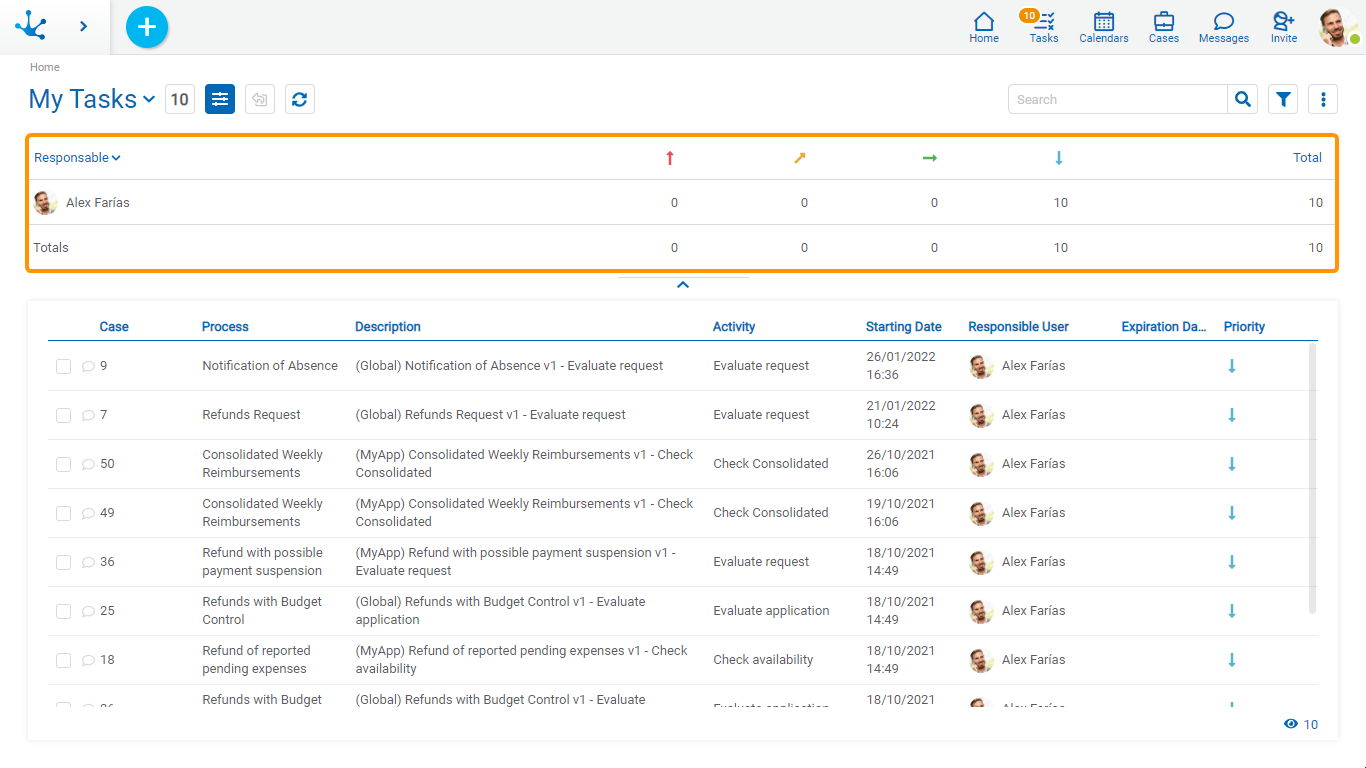1366x768 pixels.
Task: Sort by the Case column header
Action: (x=114, y=327)
